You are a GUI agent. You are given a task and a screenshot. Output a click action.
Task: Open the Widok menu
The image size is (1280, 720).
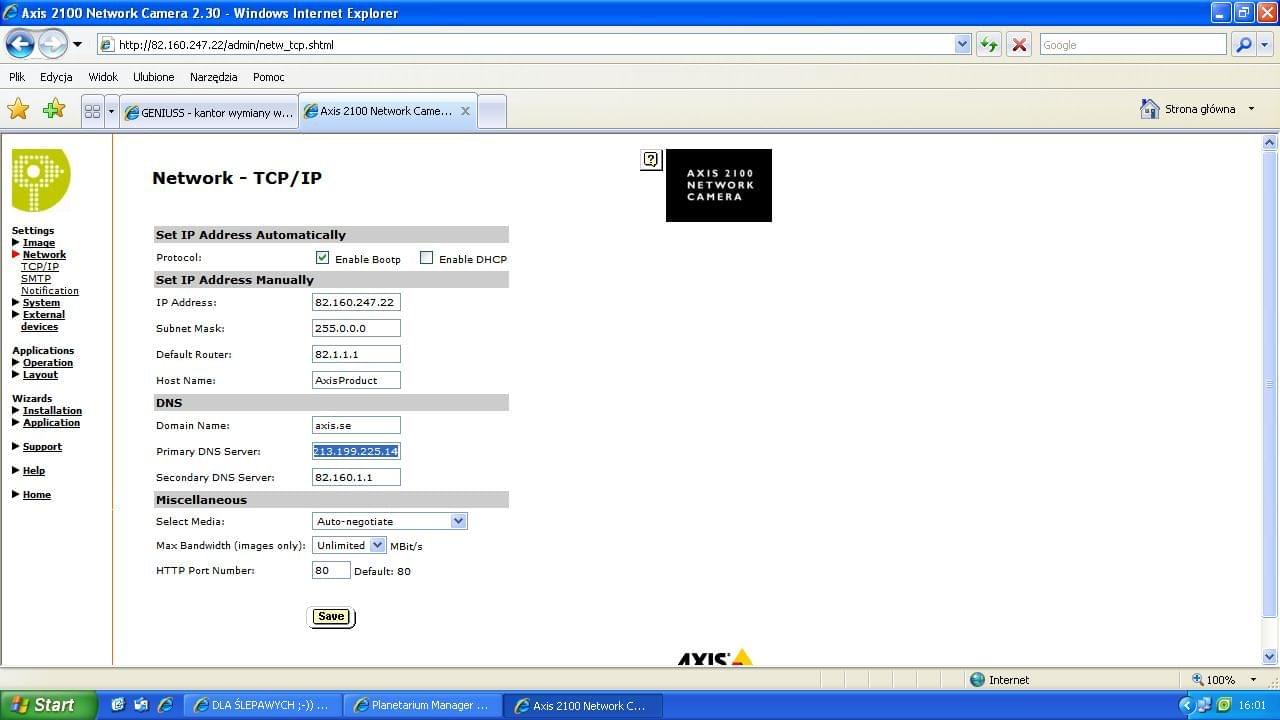click(x=103, y=77)
